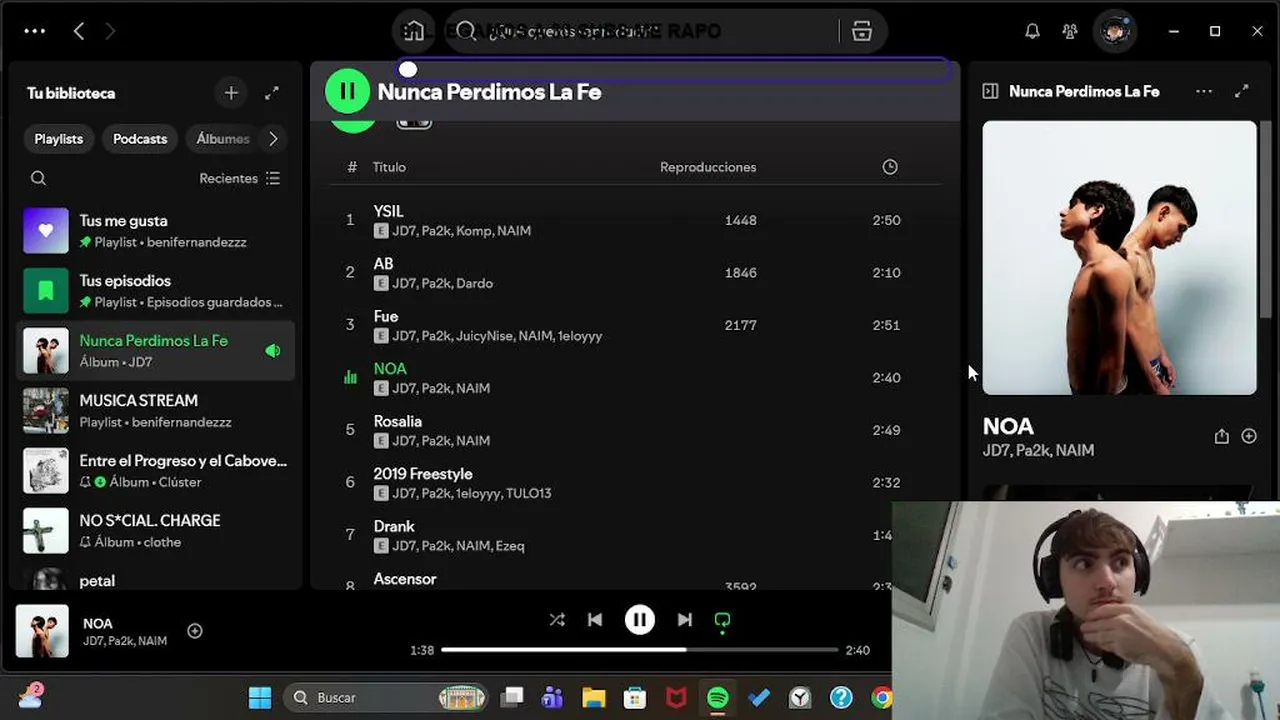The width and height of the screenshot is (1280, 720).
Task: Hide the Now Playing side panel
Action: click(990, 91)
